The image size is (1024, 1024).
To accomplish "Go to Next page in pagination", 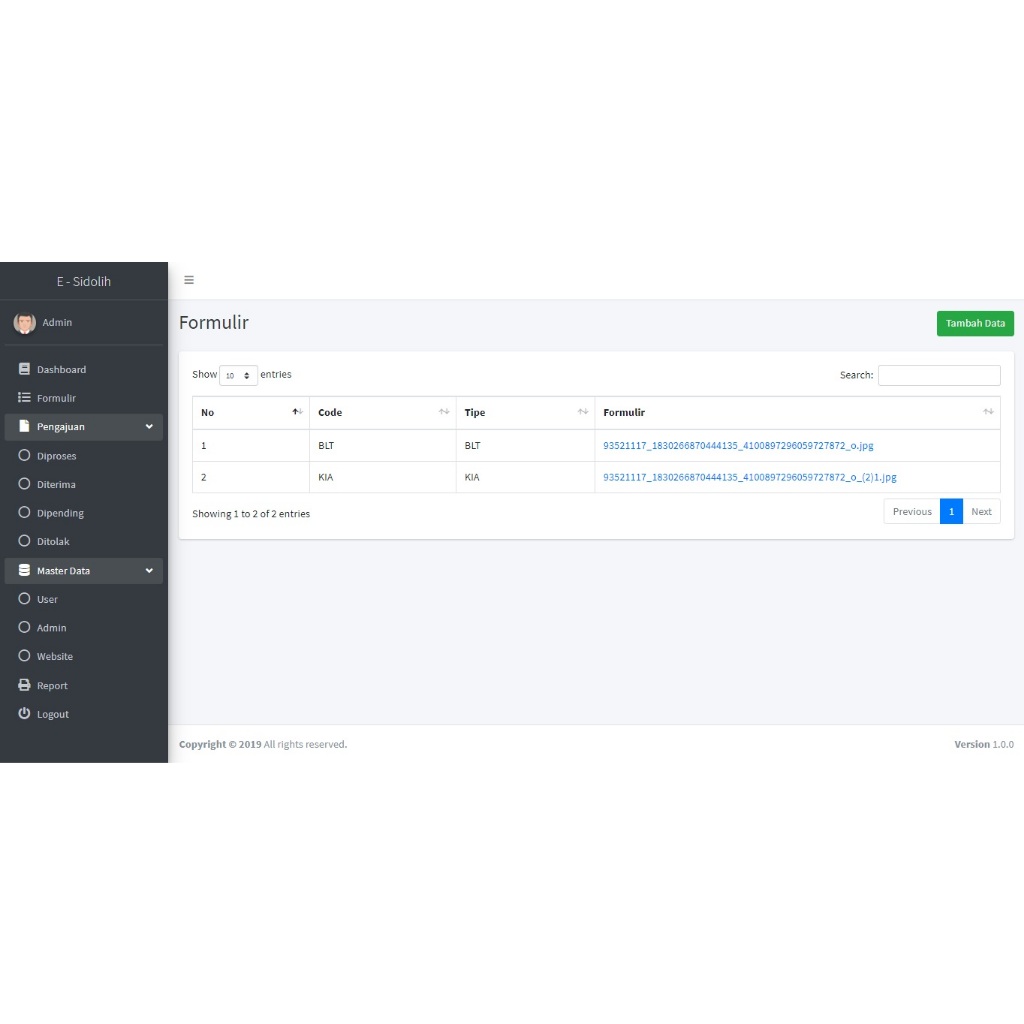I will 981,511.
